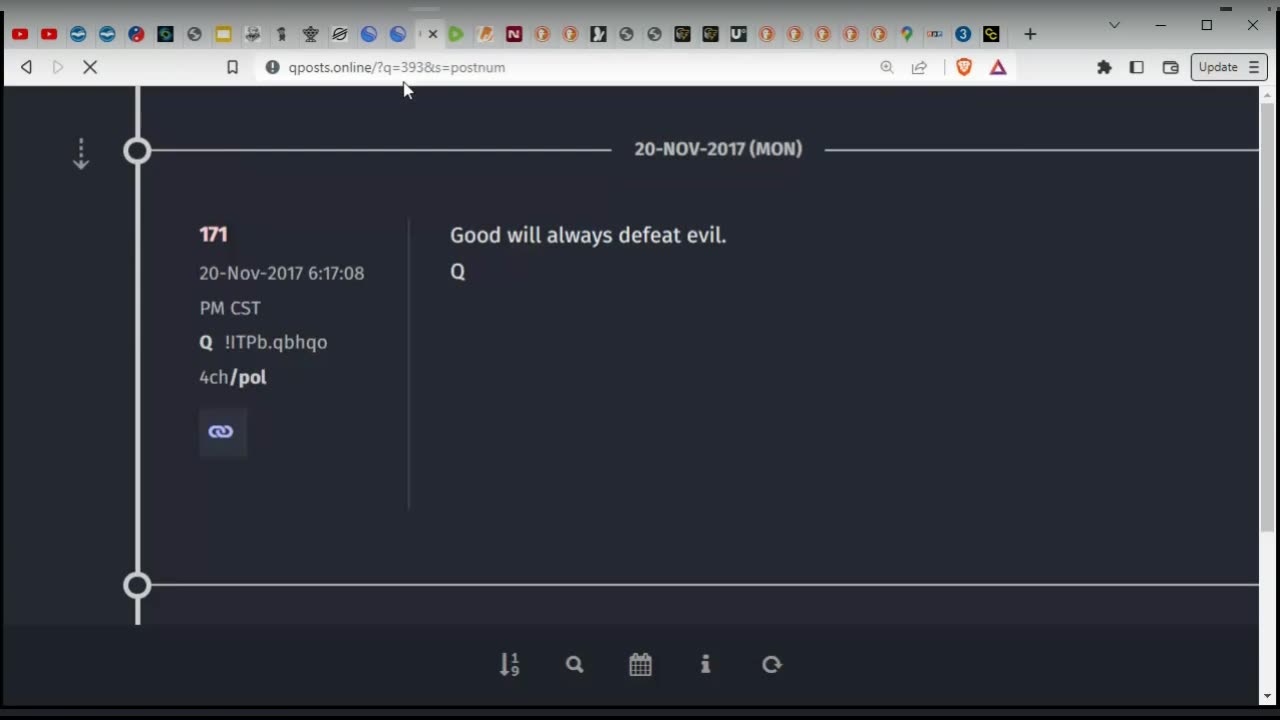Open a new tab with the plus button

(x=1030, y=34)
